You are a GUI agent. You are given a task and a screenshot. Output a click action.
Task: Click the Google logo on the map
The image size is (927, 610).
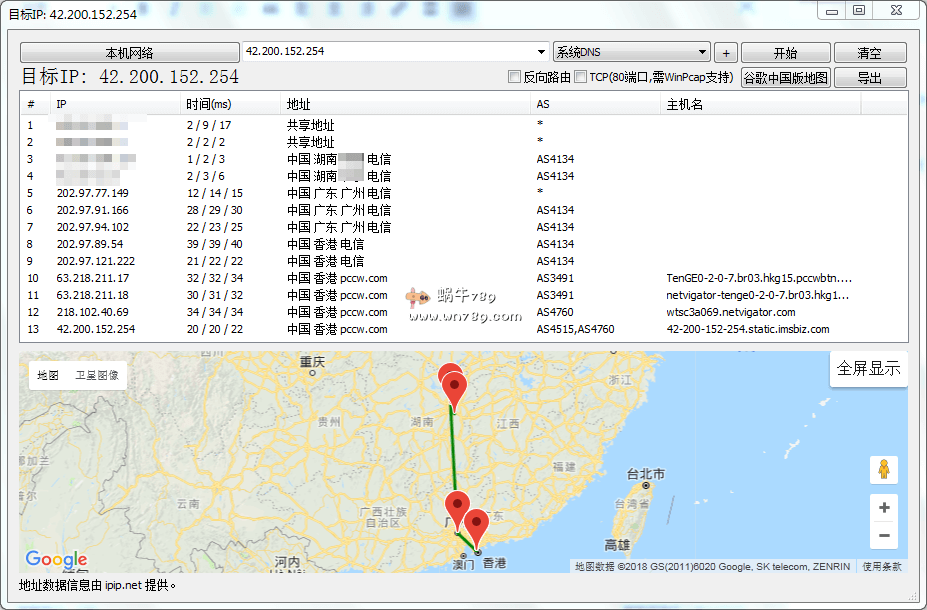[x=56, y=560]
